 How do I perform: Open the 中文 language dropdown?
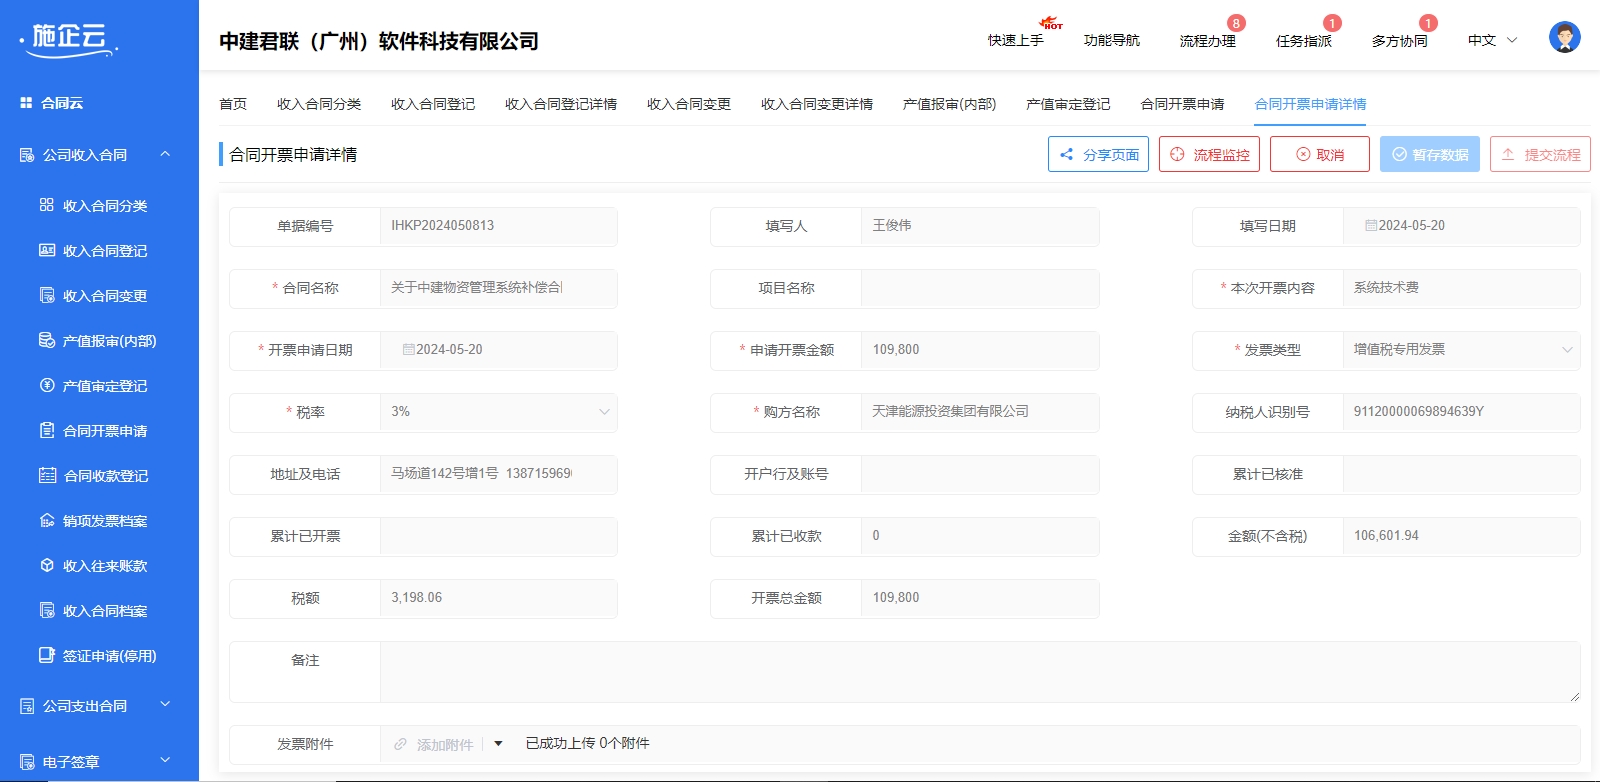point(1492,40)
